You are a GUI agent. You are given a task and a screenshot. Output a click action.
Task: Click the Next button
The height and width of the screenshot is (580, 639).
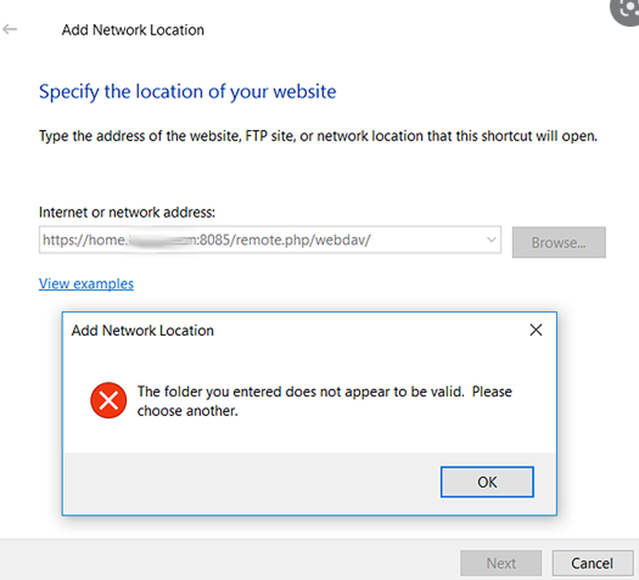[501, 563]
